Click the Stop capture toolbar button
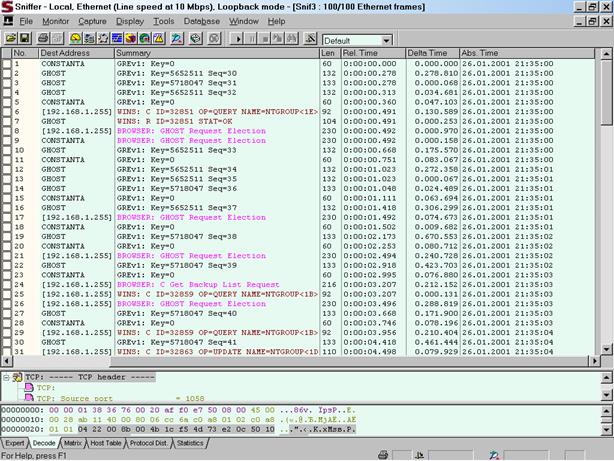614x461 pixels. coord(267,38)
